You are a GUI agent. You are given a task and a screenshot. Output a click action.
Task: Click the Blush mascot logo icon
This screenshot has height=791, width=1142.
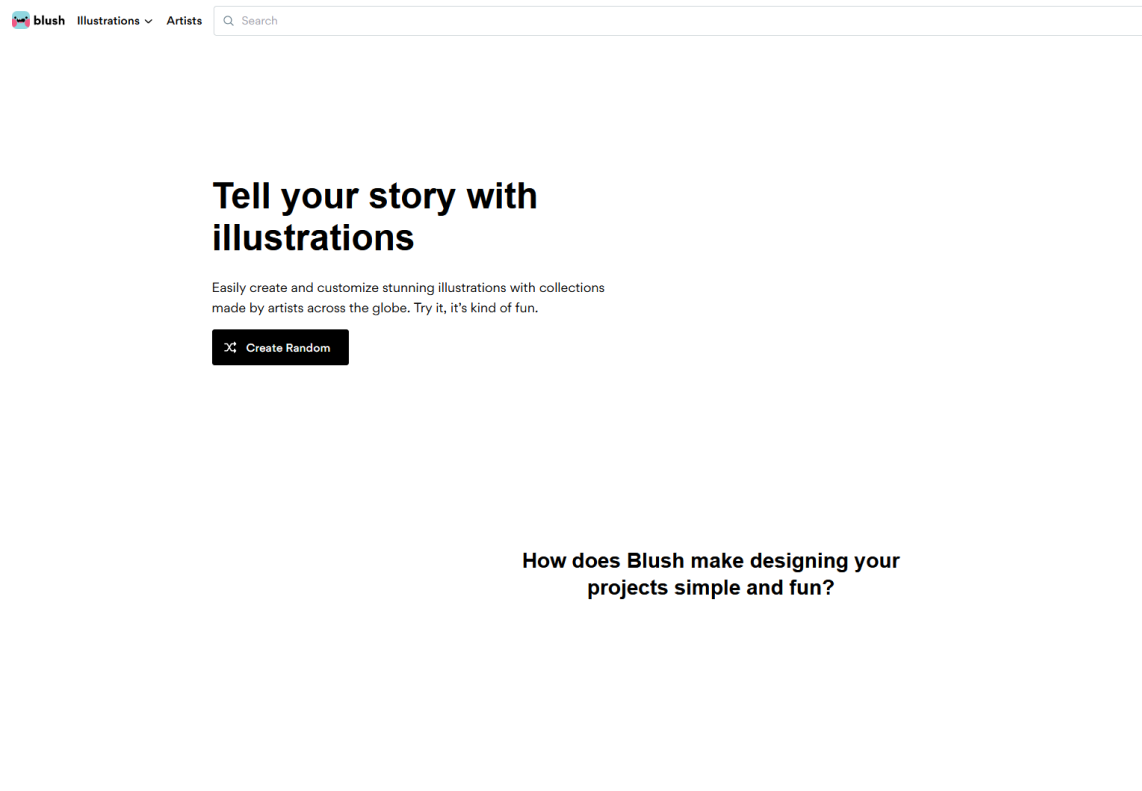click(x=20, y=20)
